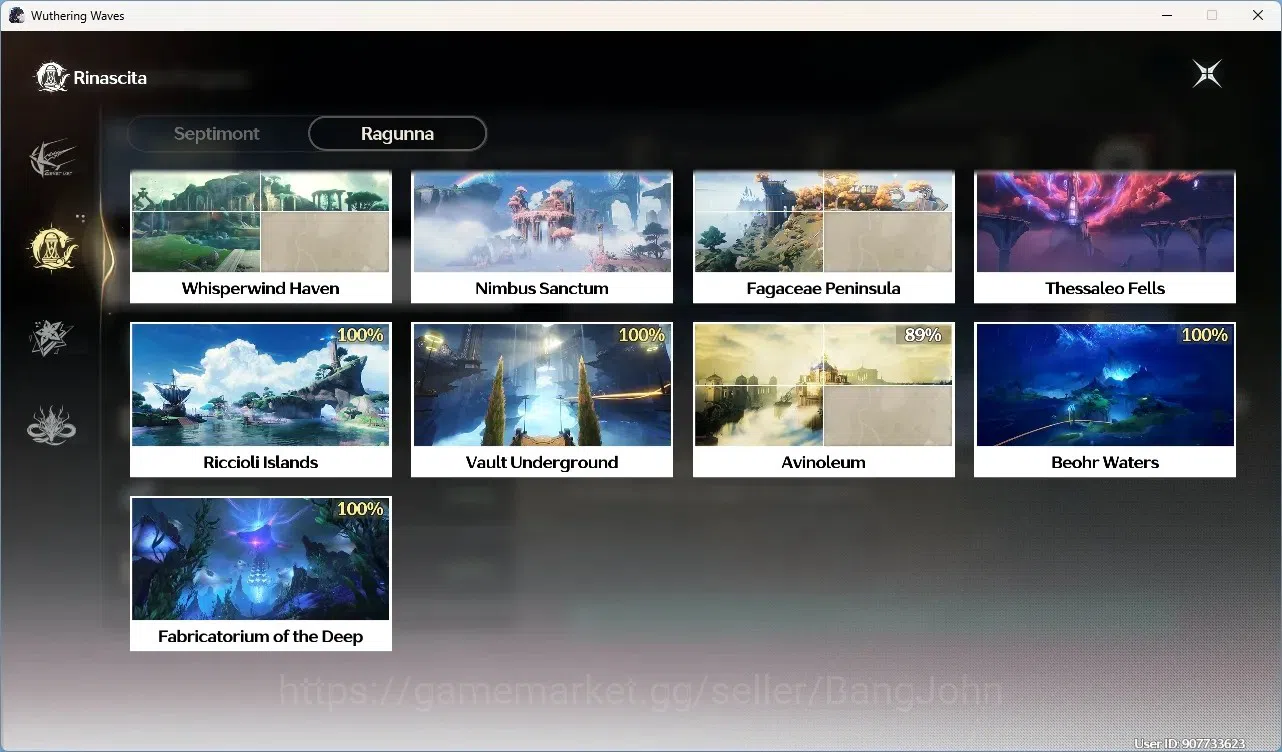Open the Whisperwind Haven area card
Image resolution: width=1282 pixels, height=752 pixels.
coord(261,236)
